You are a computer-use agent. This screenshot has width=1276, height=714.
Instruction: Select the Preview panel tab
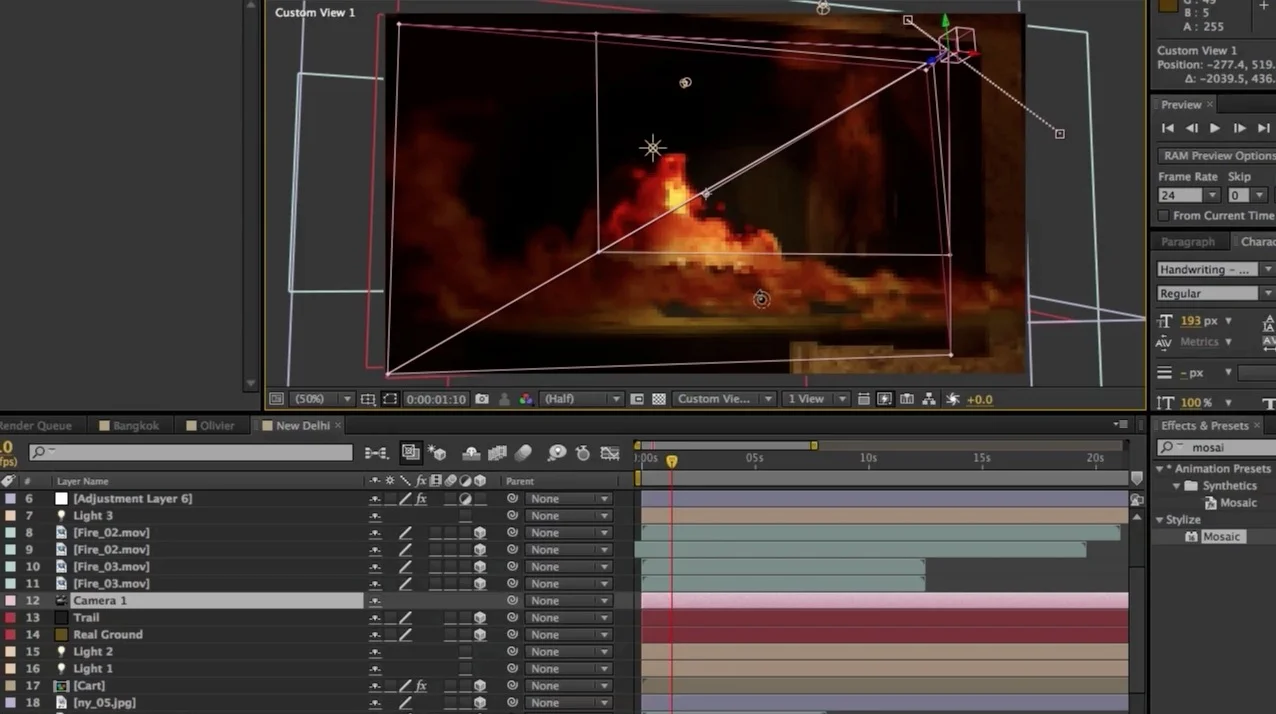(x=1181, y=105)
